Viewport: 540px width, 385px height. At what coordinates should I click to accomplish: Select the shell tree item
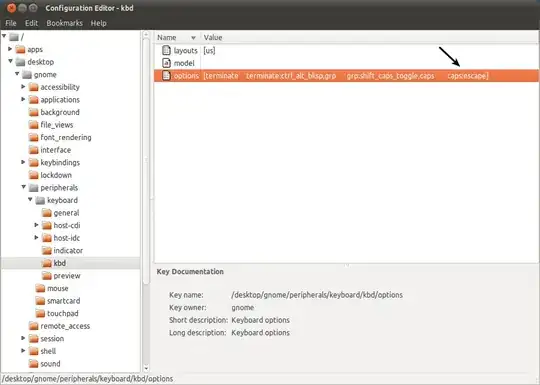point(48,351)
